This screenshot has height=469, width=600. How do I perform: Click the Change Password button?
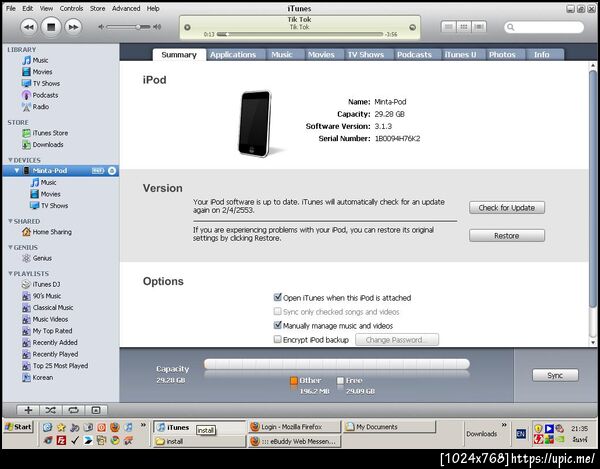pyautogui.click(x=397, y=340)
